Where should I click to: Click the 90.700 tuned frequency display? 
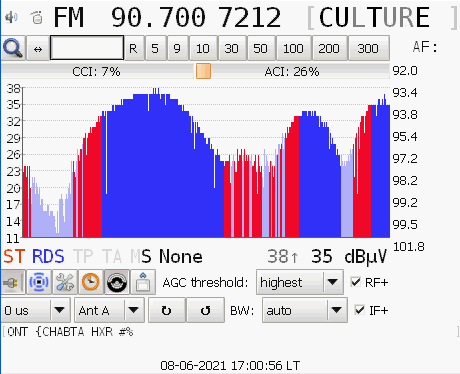tap(159, 17)
